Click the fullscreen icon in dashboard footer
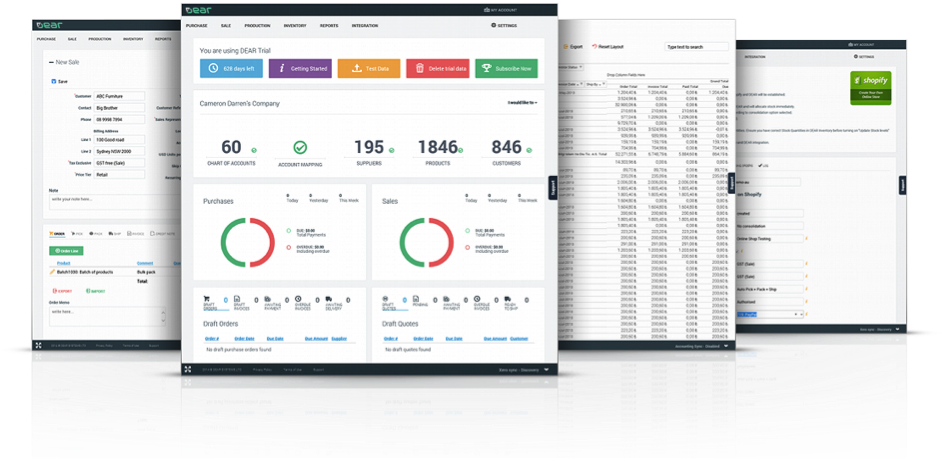 tap(187, 369)
